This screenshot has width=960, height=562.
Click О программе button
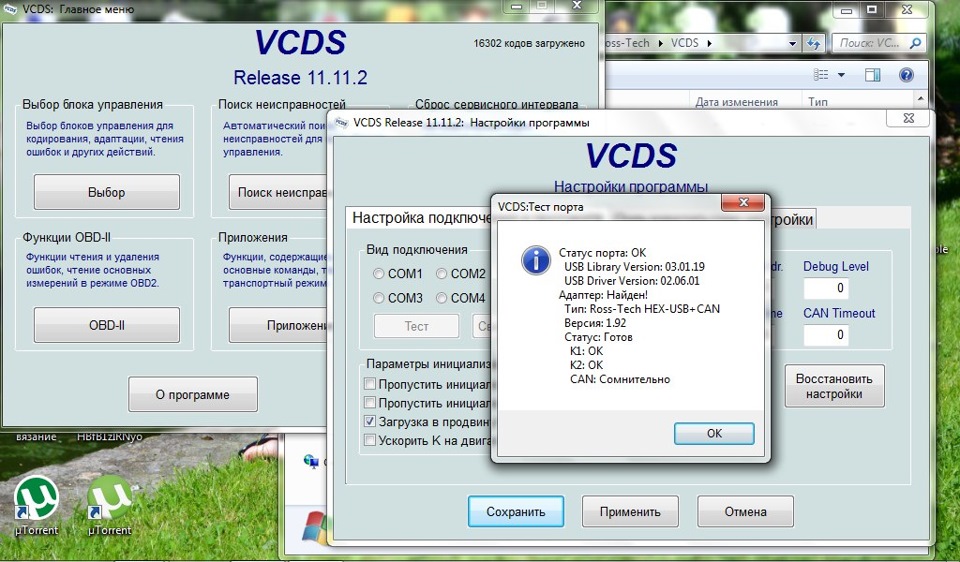[193, 395]
